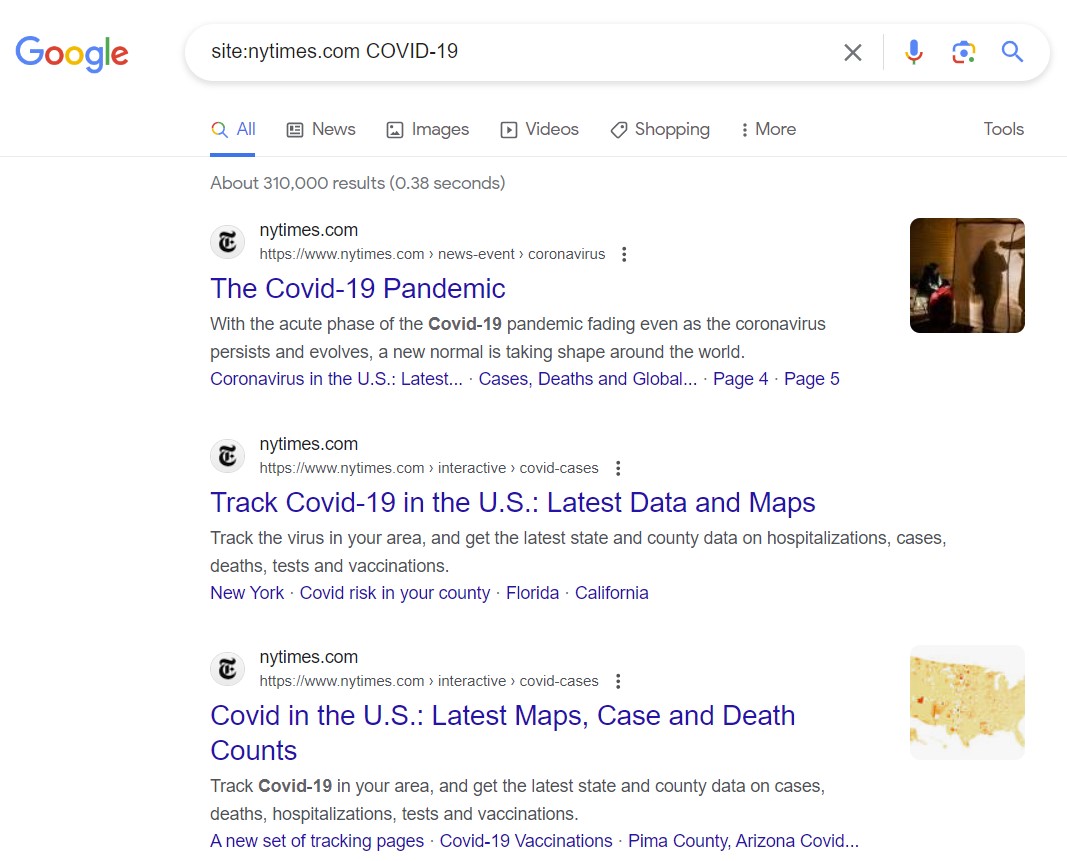Open options menu for Track Covid-19 result
1067x861 pixels.
tap(618, 468)
